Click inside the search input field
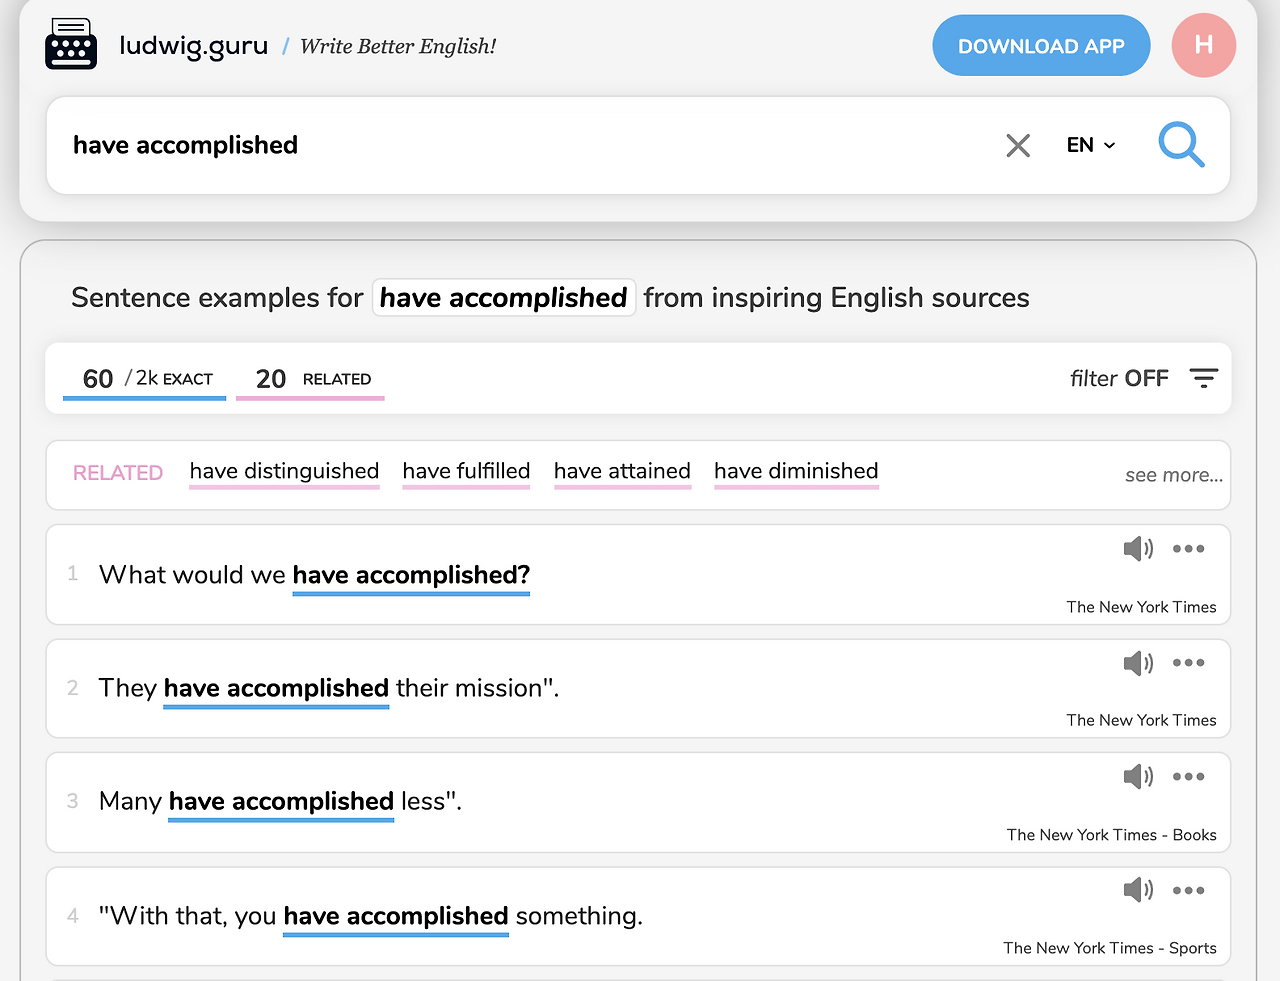The image size is (1280, 981). point(400,145)
